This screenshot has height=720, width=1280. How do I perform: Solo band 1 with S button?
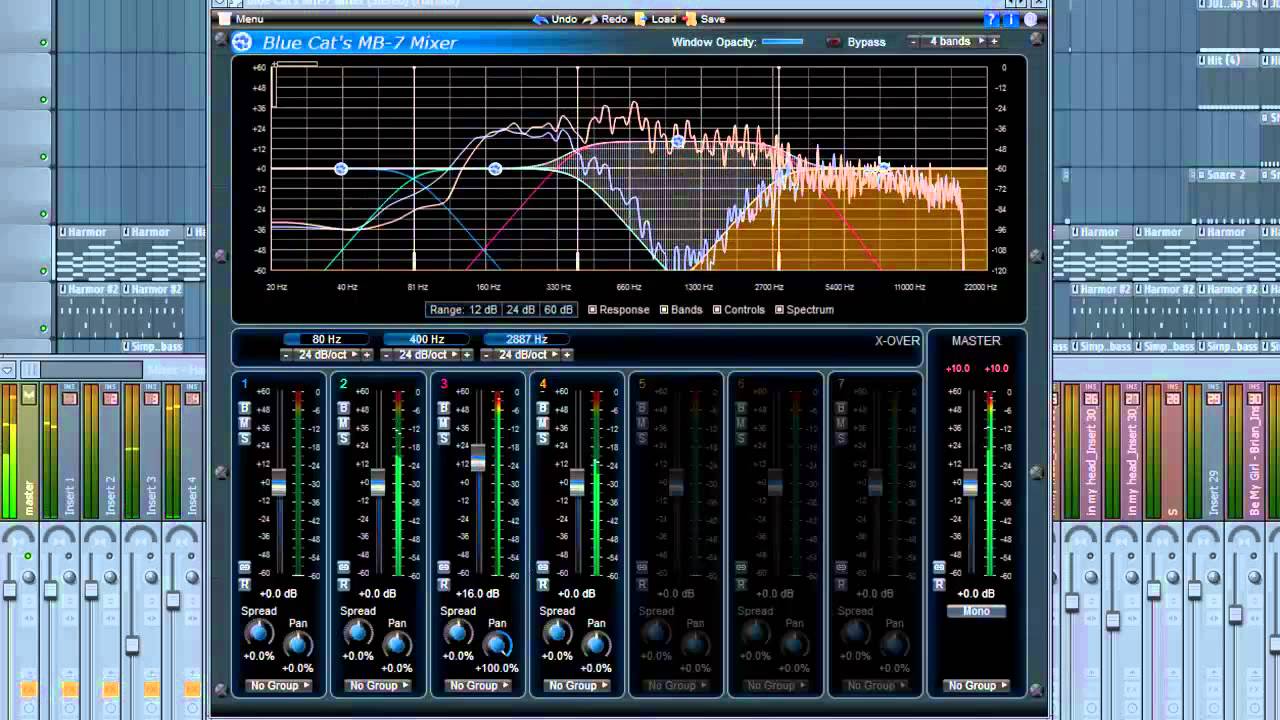click(x=245, y=438)
